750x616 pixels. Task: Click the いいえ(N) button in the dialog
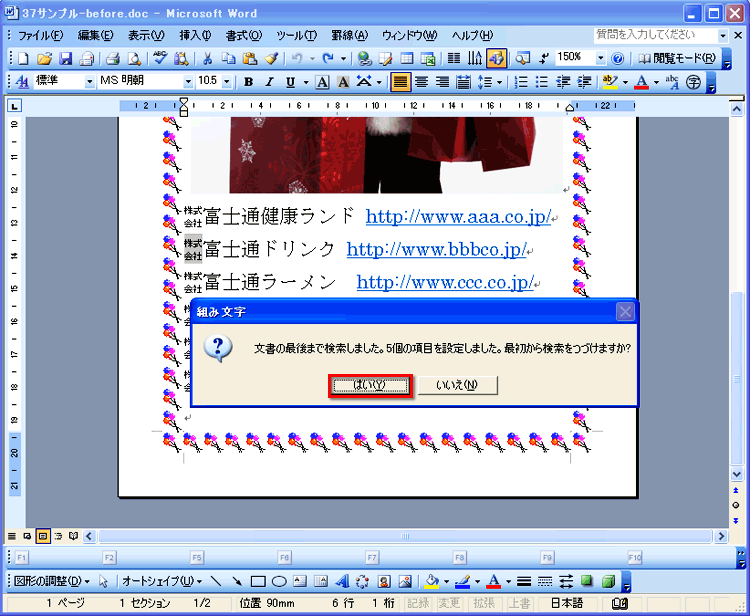coord(457,385)
